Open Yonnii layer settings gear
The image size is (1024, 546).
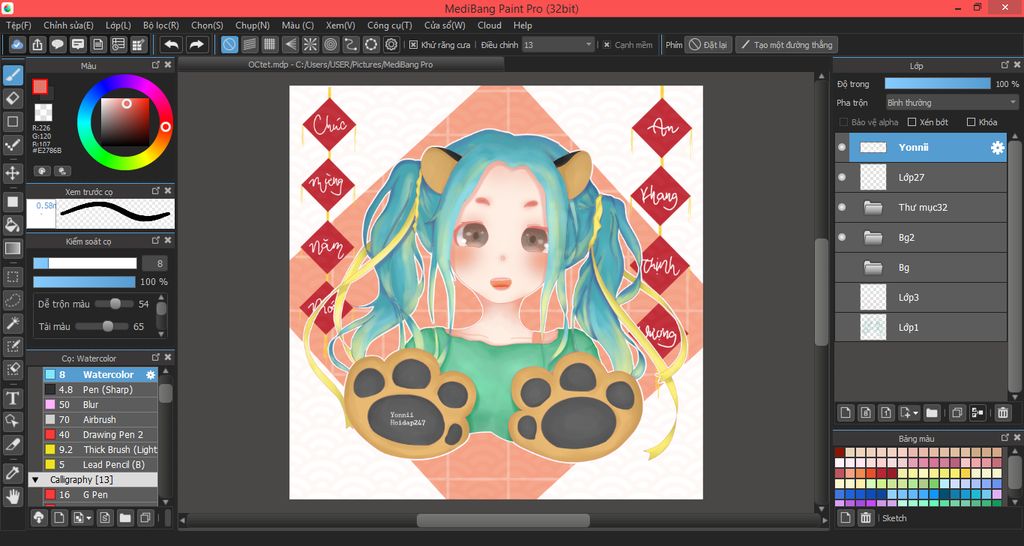(x=997, y=148)
